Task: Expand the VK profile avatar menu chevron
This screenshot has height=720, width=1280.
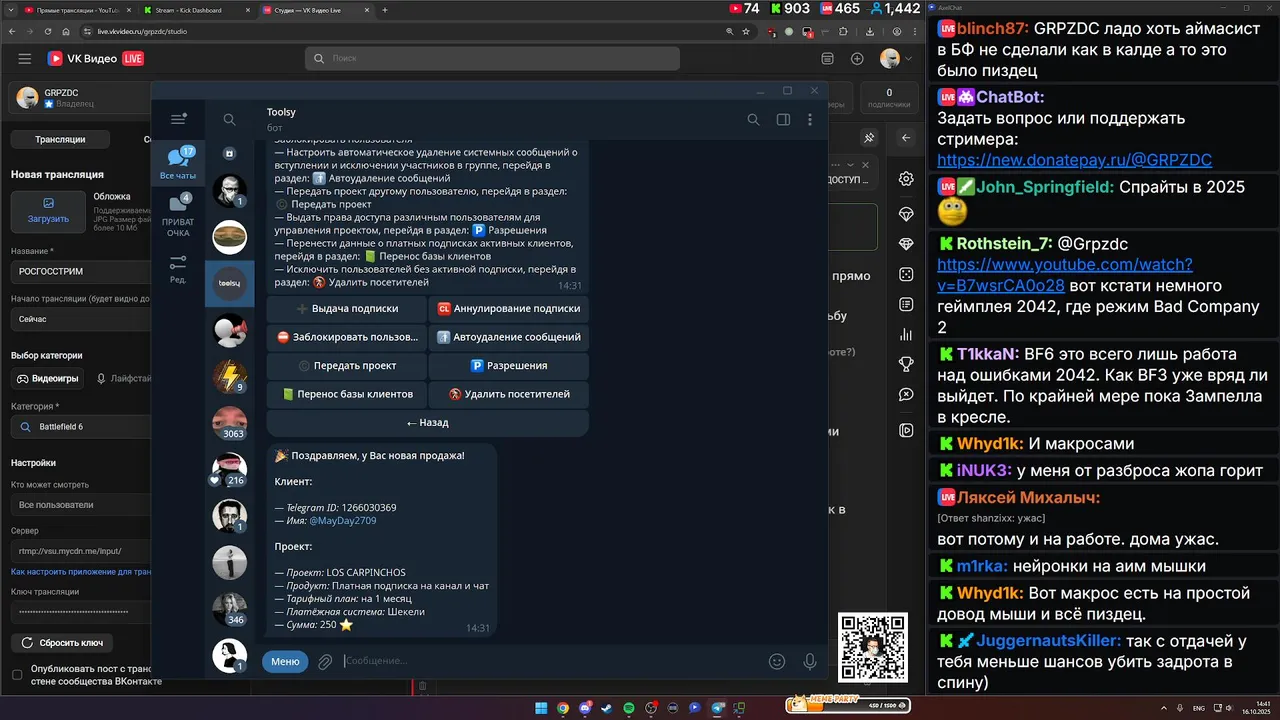Action: [x=907, y=59]
